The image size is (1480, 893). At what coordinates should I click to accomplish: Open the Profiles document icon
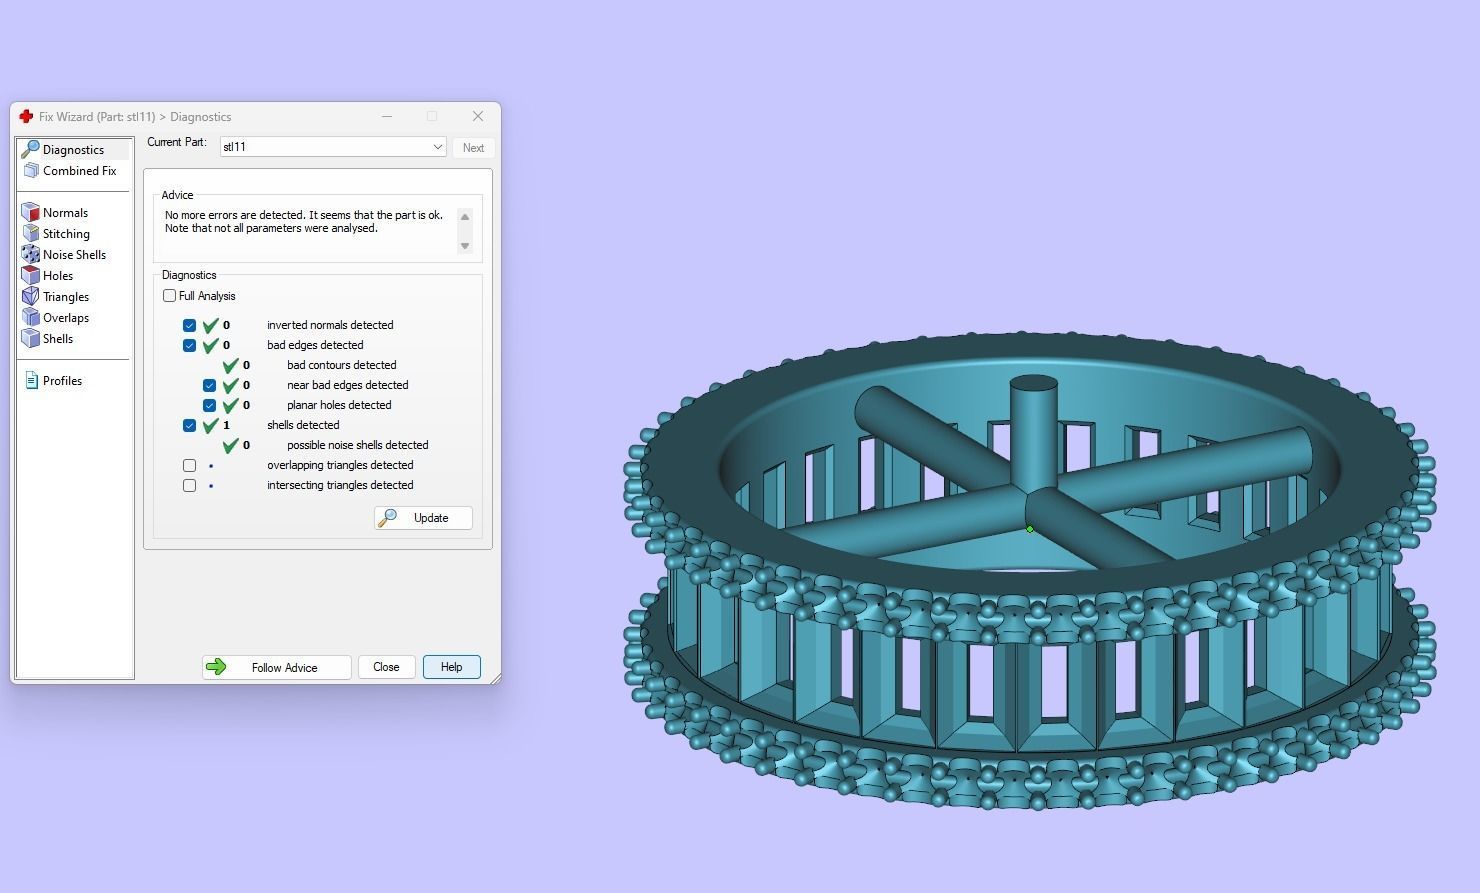click(31, 381)
